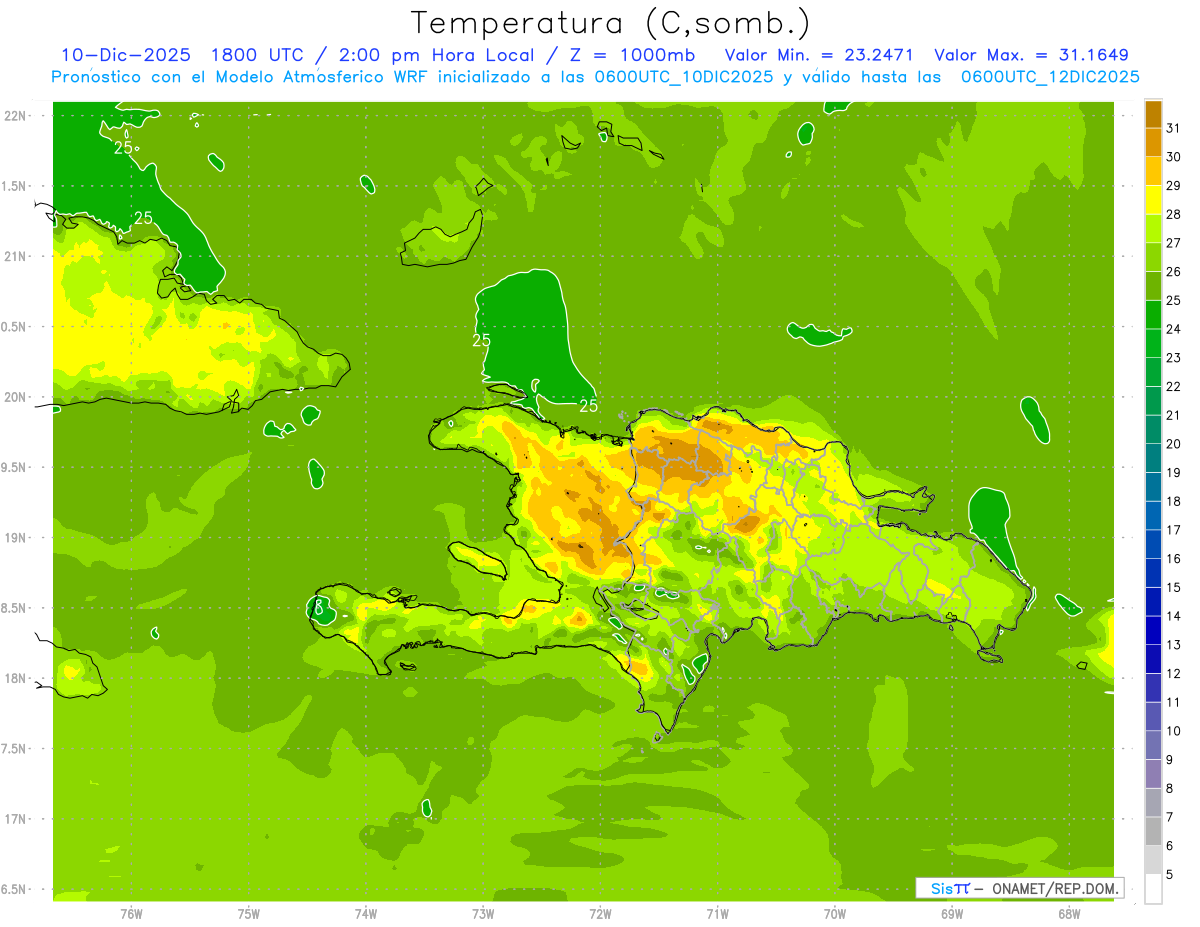The height and width of the screenshot is (927, 1200).
Task: Click the color bar label '30'
Action: coord(1174,157)
